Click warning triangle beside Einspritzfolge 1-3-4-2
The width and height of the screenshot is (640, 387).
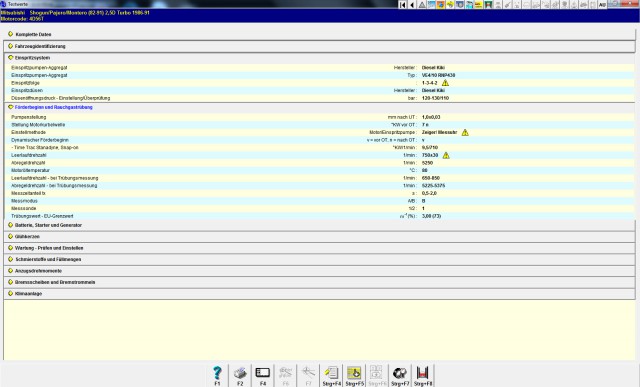445,83
